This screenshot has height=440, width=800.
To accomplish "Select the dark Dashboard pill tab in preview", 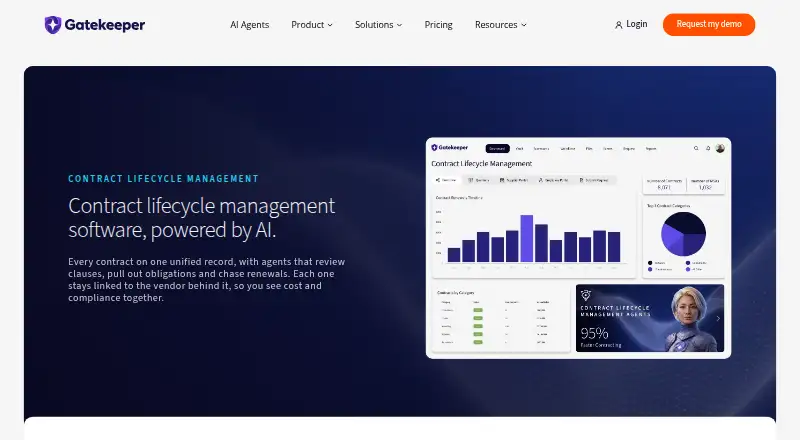I will 497,149.
